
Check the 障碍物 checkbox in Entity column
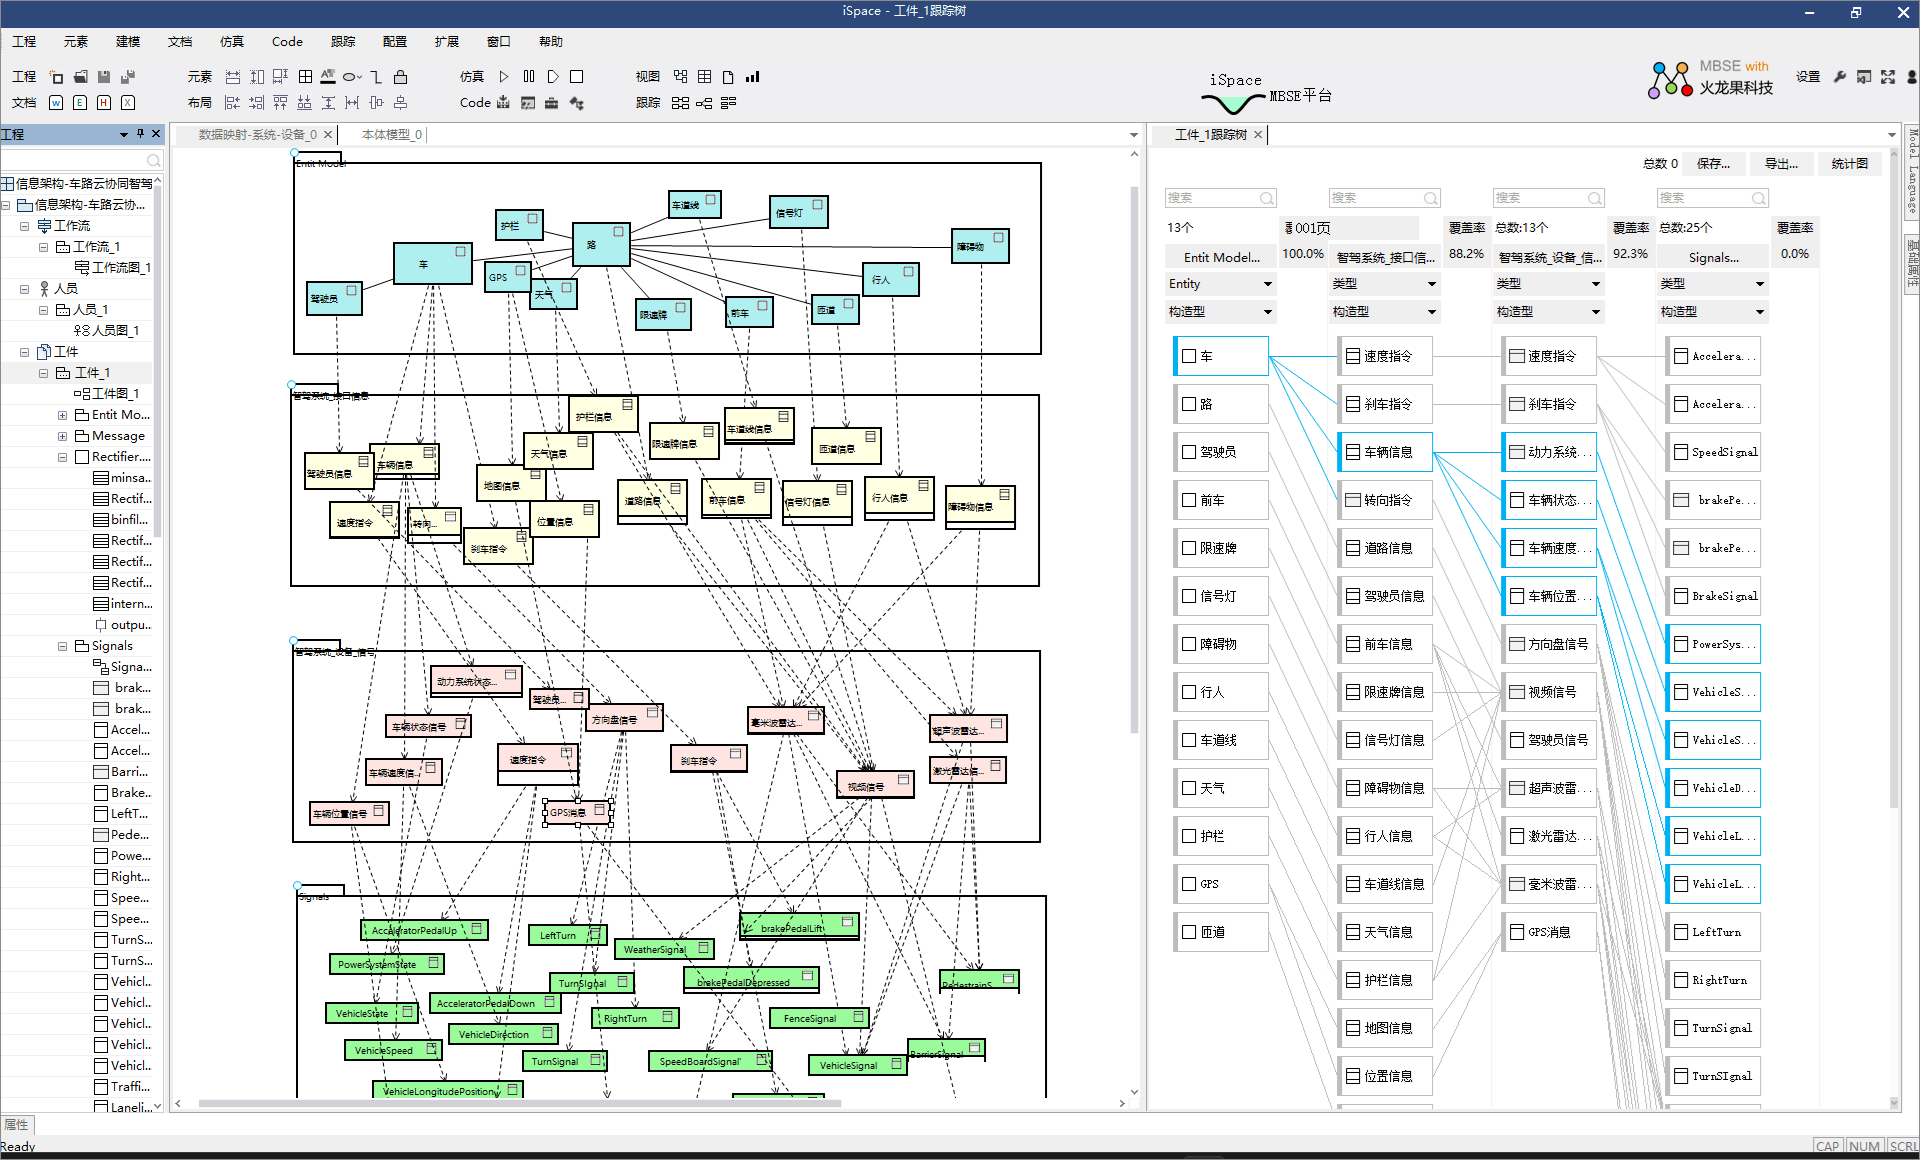(x=1189, y=644)
